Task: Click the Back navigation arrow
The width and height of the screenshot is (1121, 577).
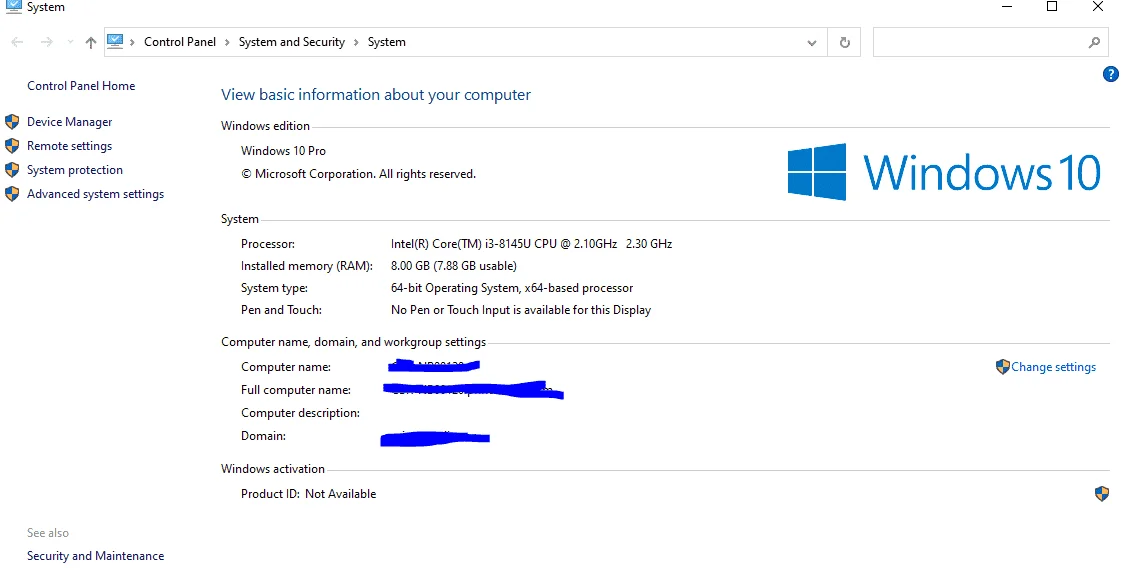Action: tap(18, 42)
